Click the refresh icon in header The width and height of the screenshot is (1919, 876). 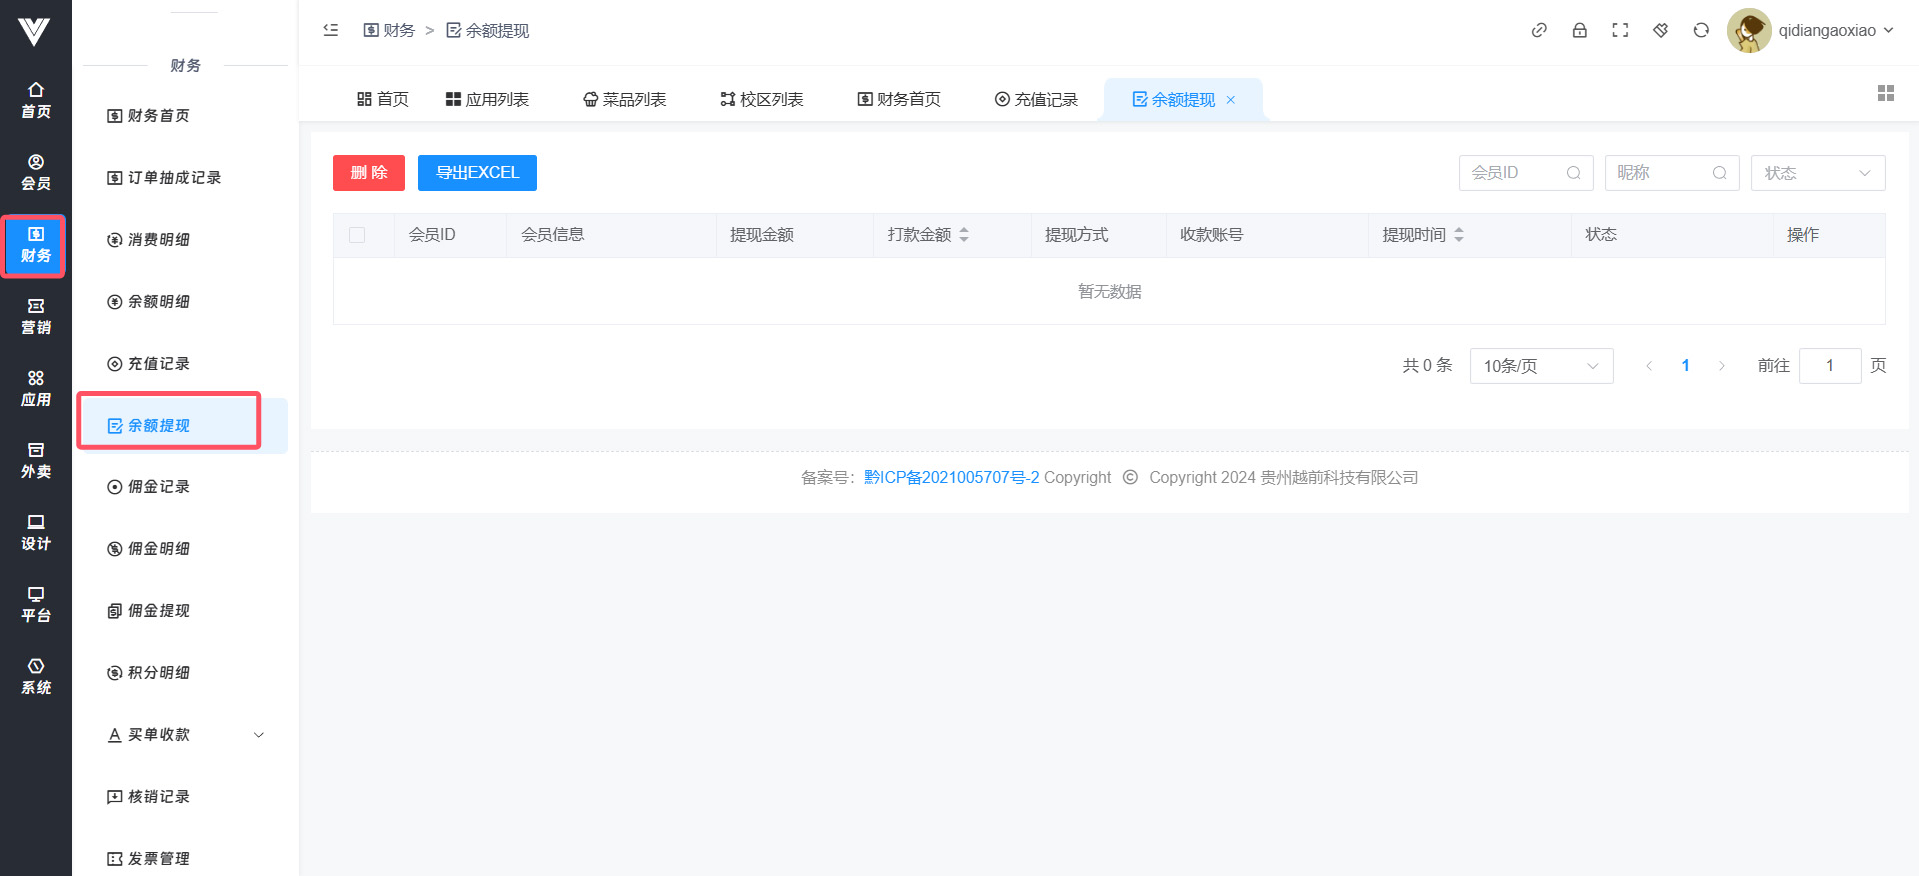tap(1700, 30)
